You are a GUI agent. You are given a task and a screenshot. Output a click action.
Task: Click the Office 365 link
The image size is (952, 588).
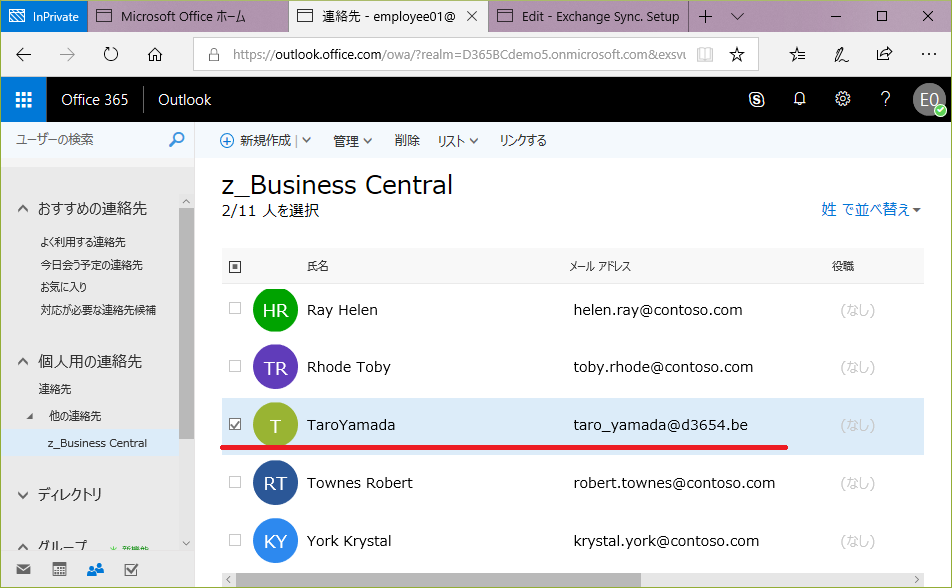[x=95, y=100]
